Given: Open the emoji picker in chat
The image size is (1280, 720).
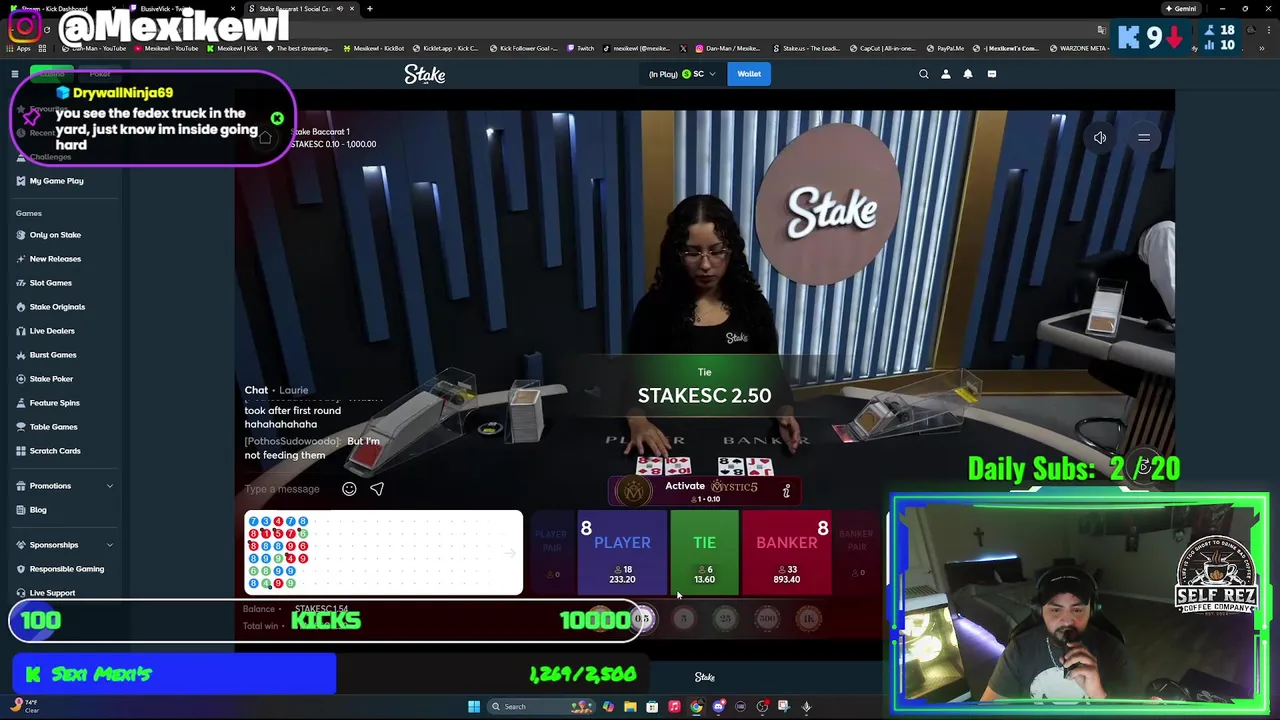Looking at the screenshot, I should (349, 489).
